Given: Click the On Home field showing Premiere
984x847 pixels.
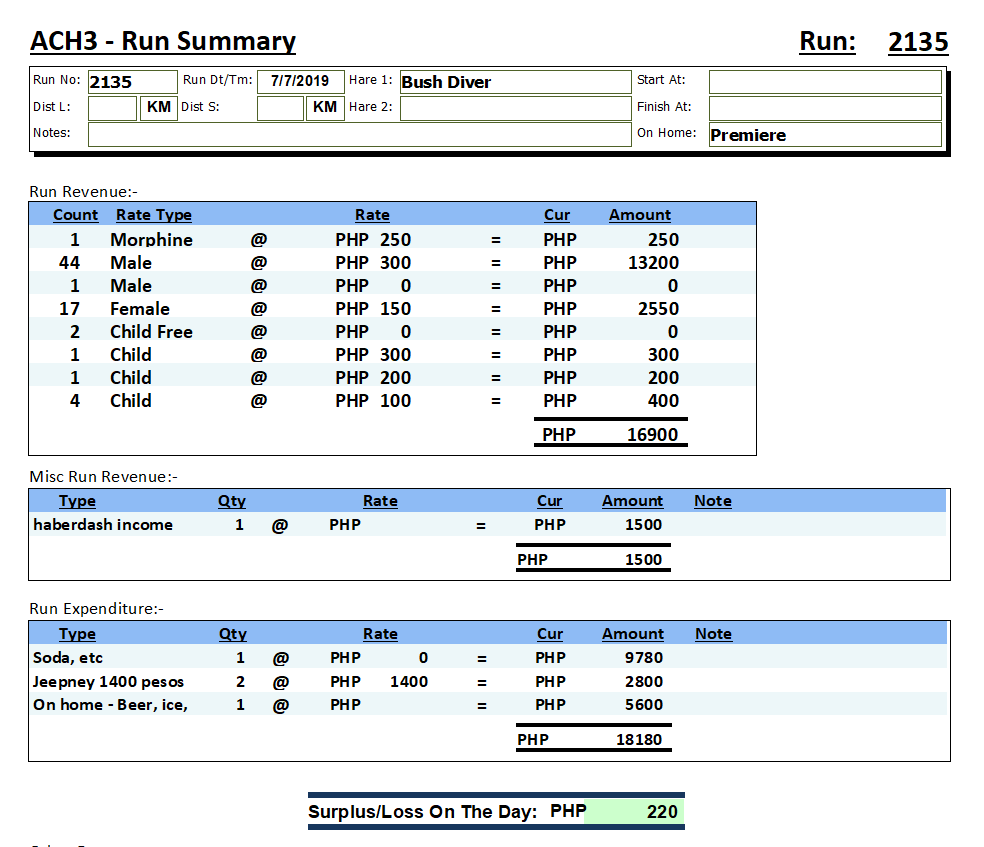Looking at the screenshot, I should (x=824, y=135).
